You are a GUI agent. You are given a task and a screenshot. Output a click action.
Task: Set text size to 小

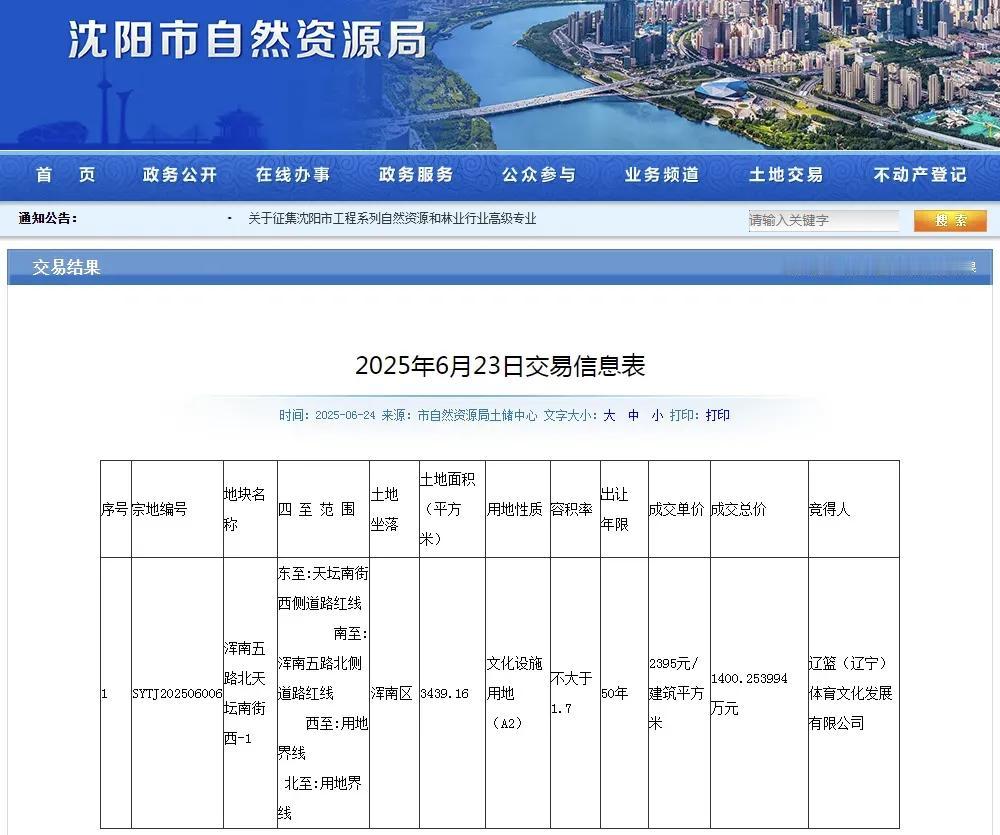click(657, 415)
